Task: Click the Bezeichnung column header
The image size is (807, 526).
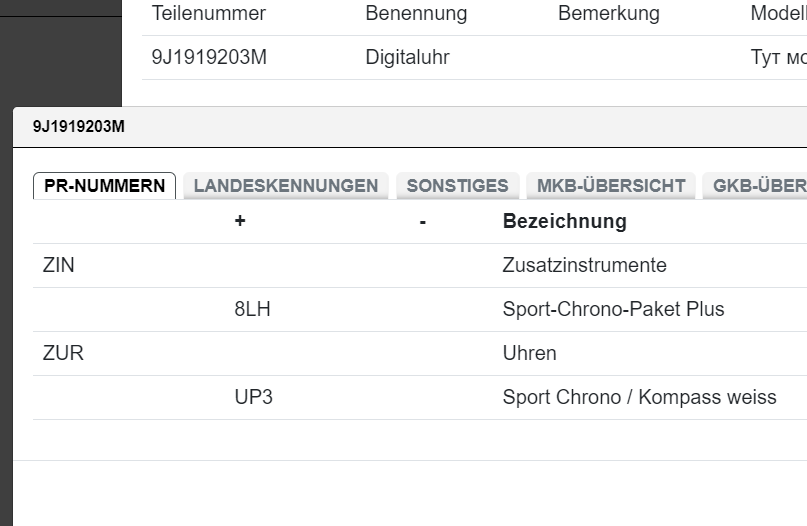Action: click(564, 221)
